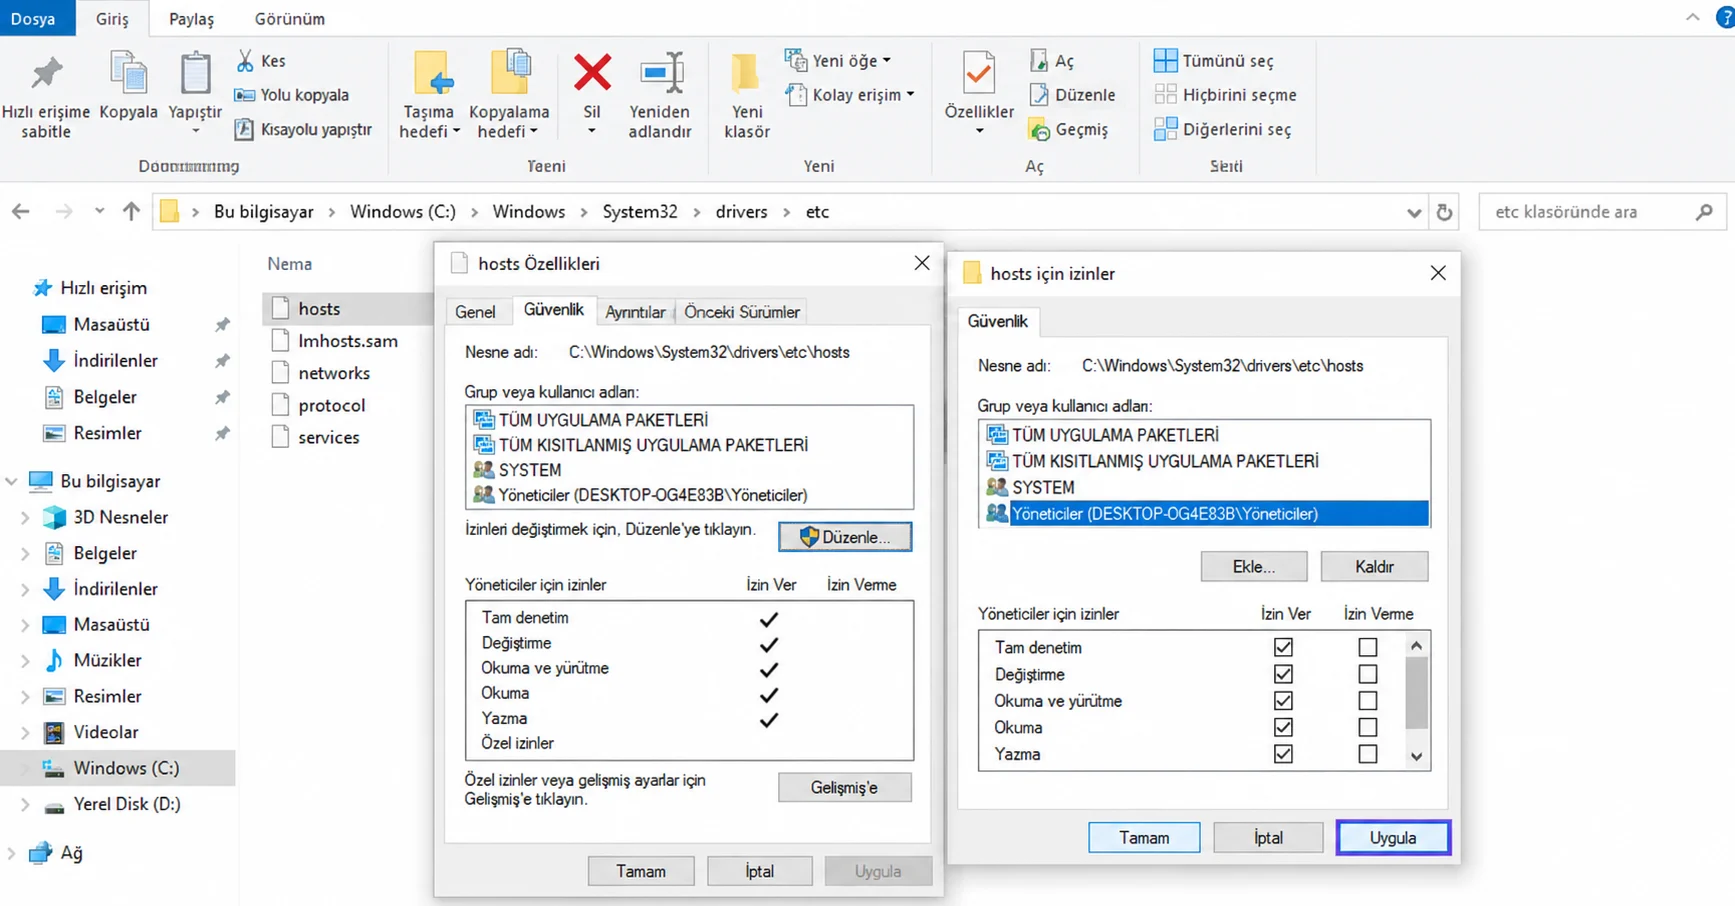Open Ayrıntılar tab

[635, 312]
